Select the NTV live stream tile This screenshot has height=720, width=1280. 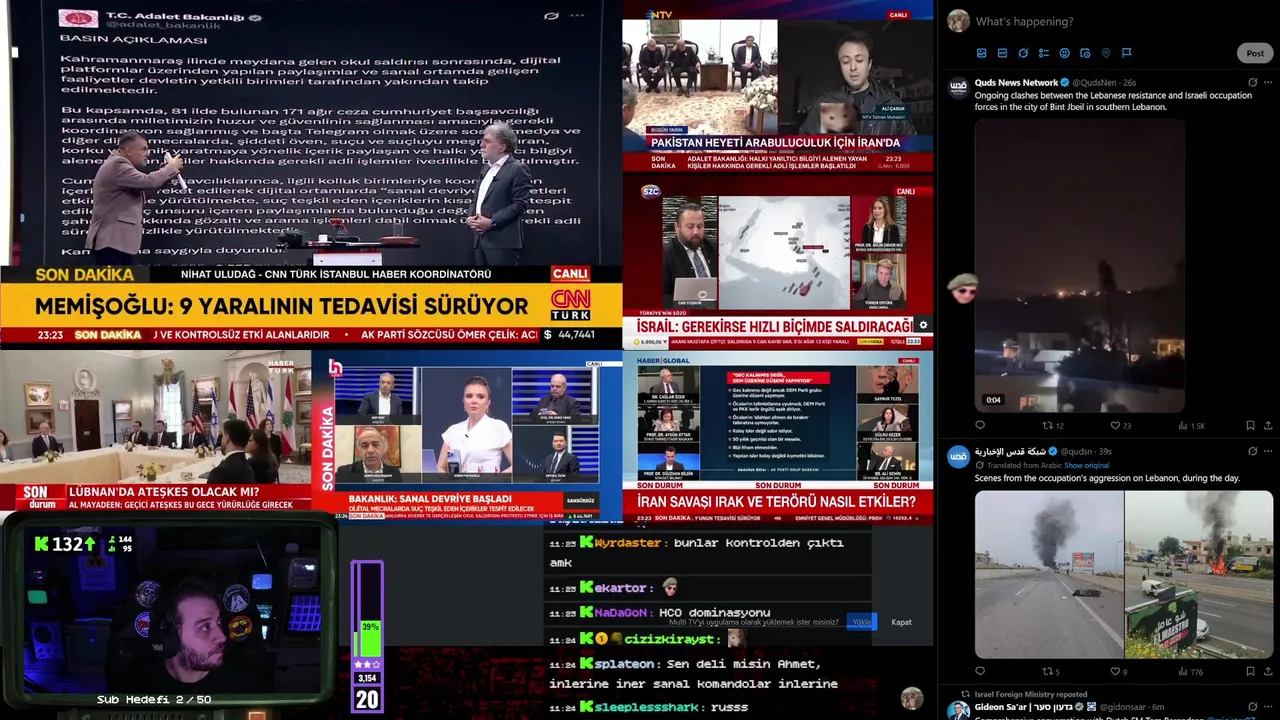coord(778,87)
